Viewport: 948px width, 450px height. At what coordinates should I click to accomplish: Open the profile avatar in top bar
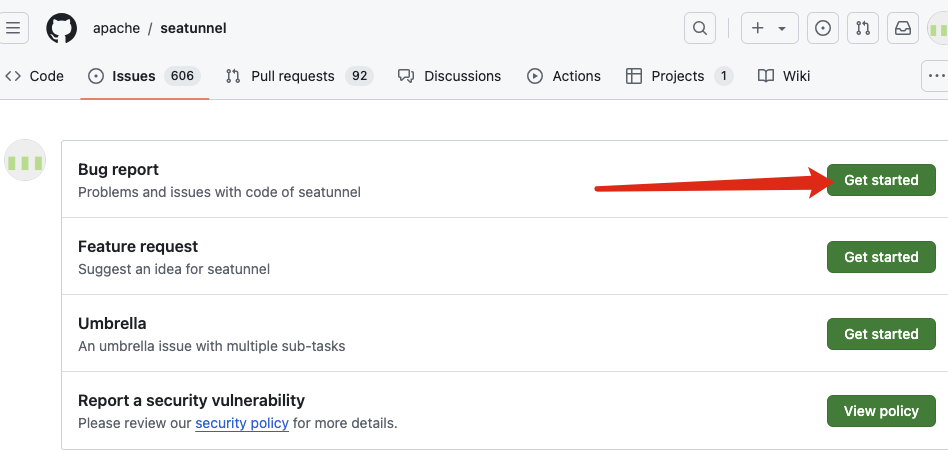tap(938, 28)
